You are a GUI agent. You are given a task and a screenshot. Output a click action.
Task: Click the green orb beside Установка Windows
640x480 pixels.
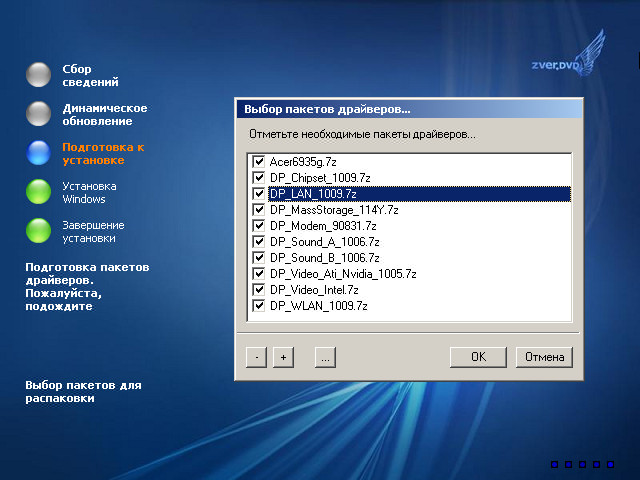38,191
